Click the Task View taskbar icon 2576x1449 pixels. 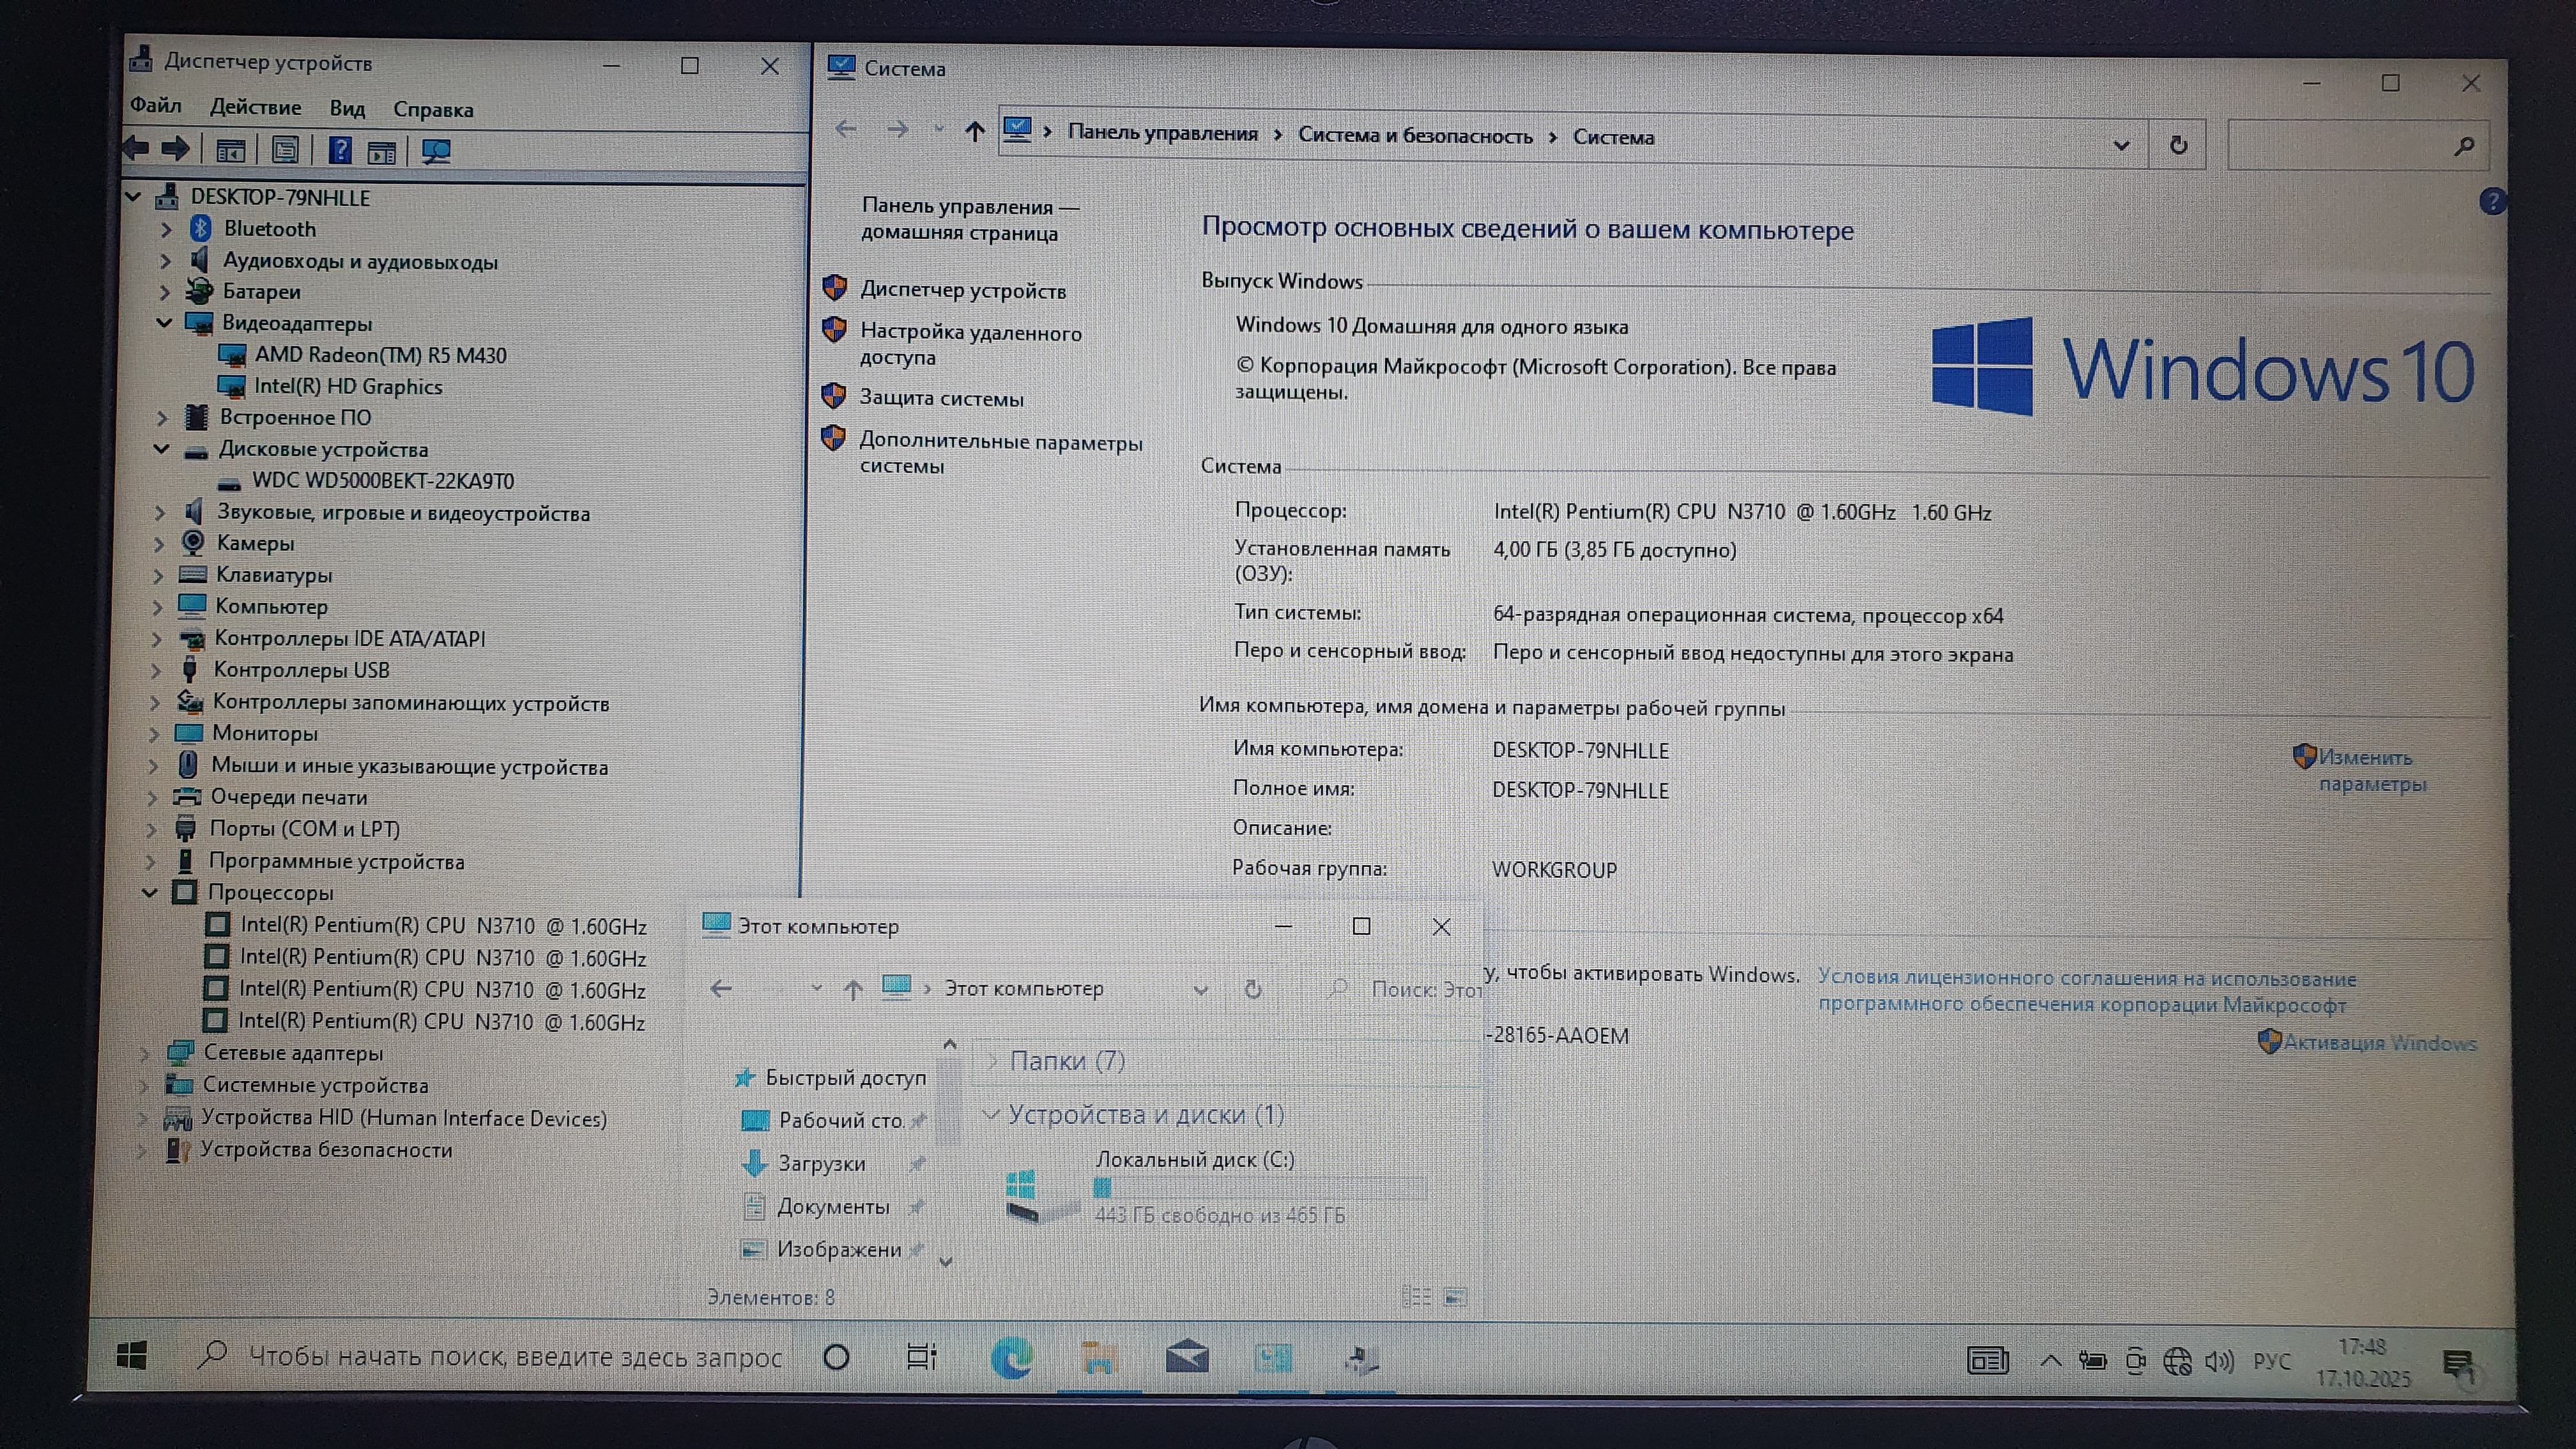pyautogui.click(x=921, y=1357)
